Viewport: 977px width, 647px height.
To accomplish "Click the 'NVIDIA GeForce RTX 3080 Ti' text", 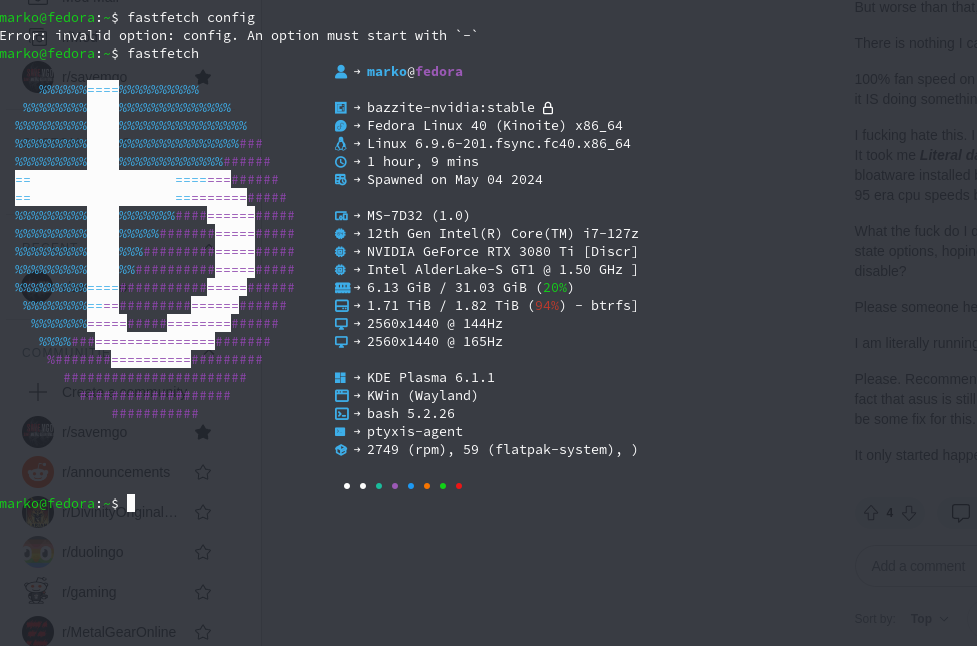I will tap(470, 252).
